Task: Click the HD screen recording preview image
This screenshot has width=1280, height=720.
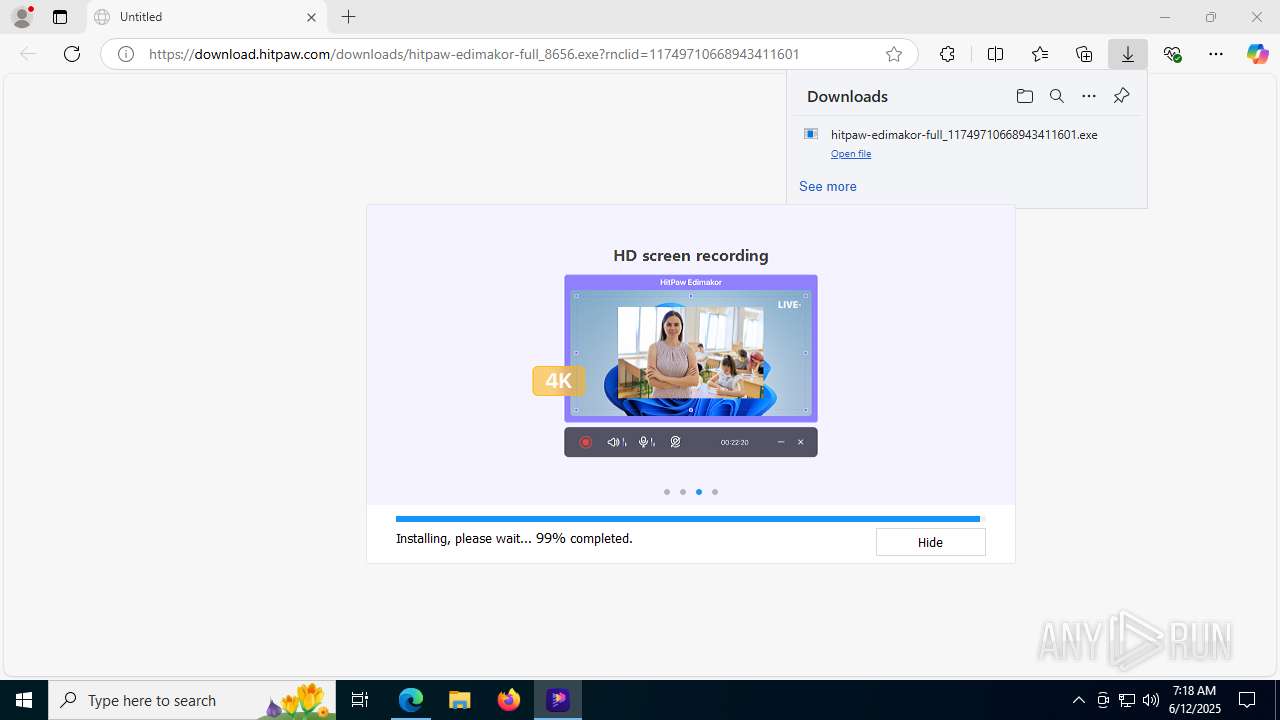Action: coord(691,365)
